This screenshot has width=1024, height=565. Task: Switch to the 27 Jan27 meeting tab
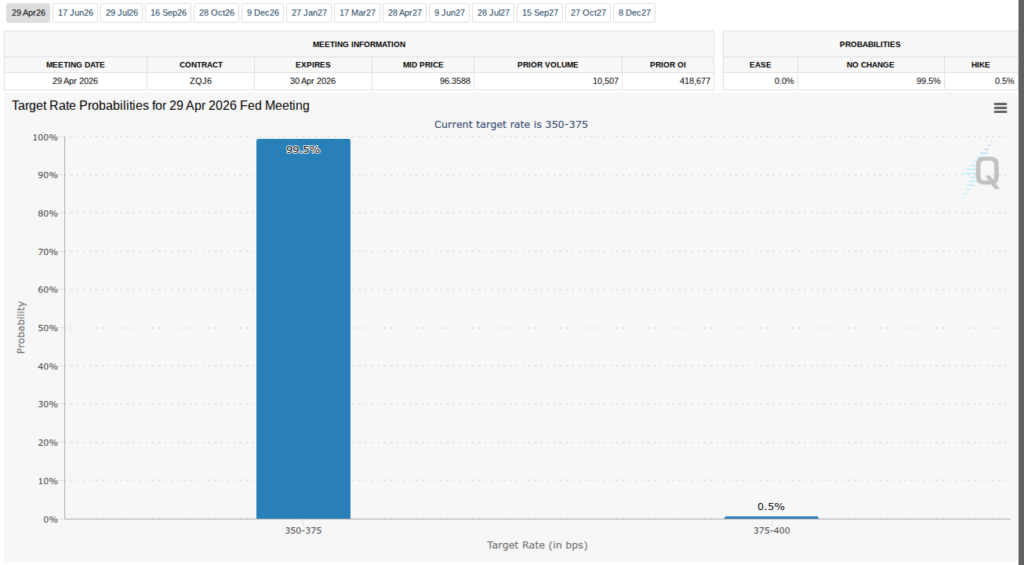click(x=308, y=13)
